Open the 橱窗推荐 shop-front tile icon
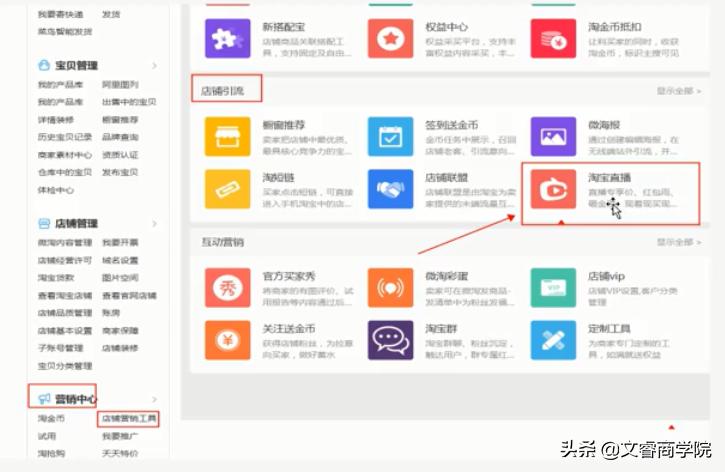 pos(227,136)
